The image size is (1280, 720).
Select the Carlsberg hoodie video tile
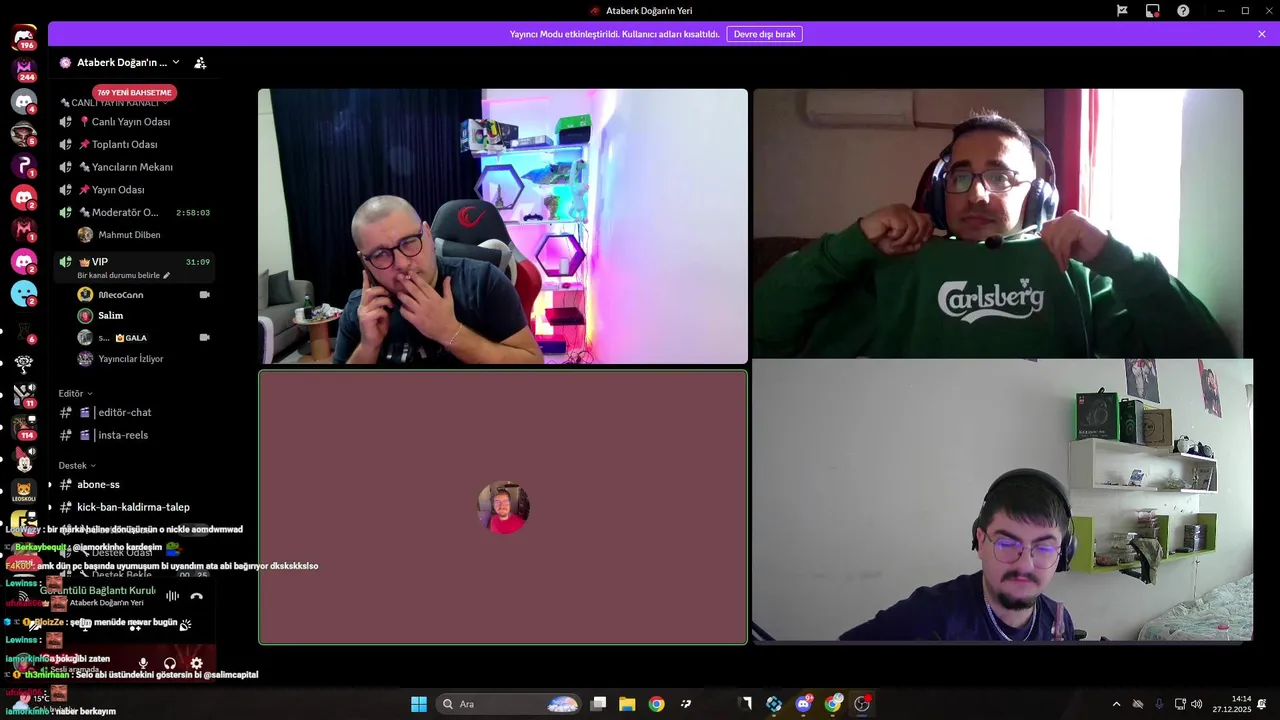click(998, 223)
